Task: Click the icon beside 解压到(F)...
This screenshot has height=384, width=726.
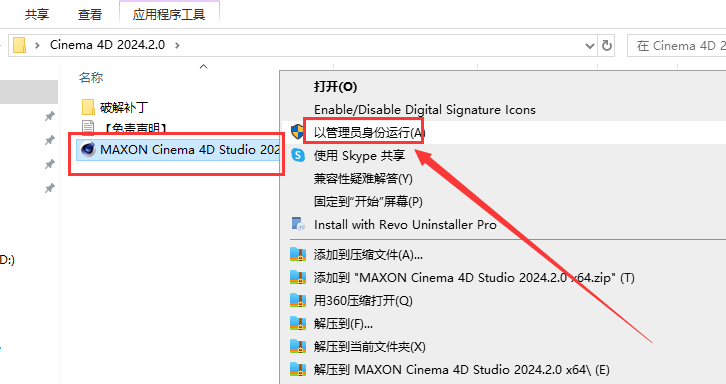Action: (x=298, y=323)
